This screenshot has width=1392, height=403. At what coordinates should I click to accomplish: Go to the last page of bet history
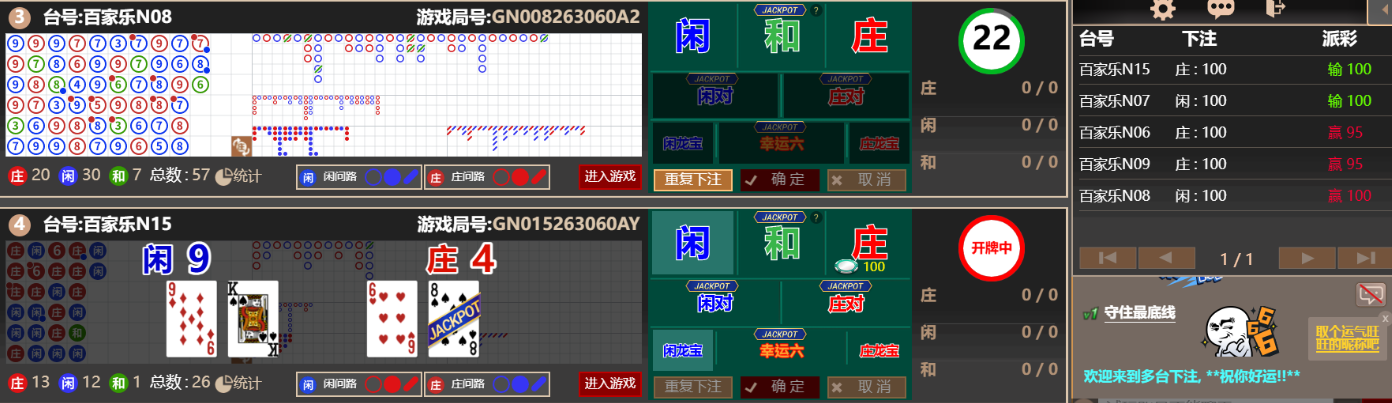1364,258
